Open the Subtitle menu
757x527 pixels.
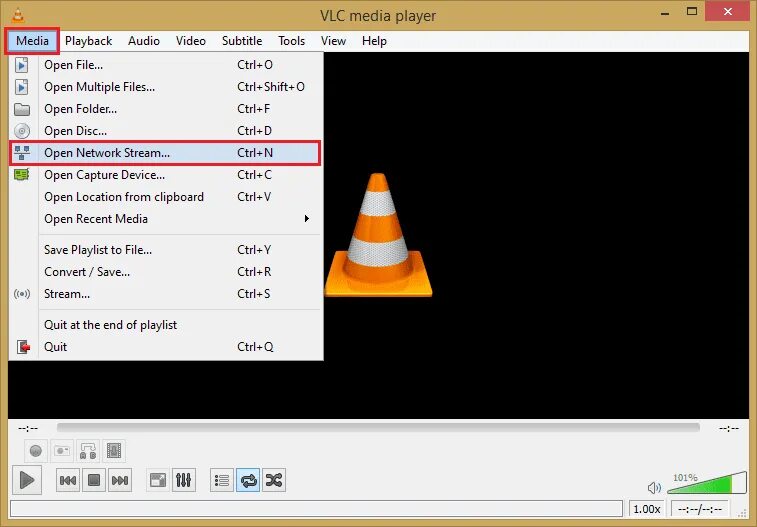click(x=242, y=41)
